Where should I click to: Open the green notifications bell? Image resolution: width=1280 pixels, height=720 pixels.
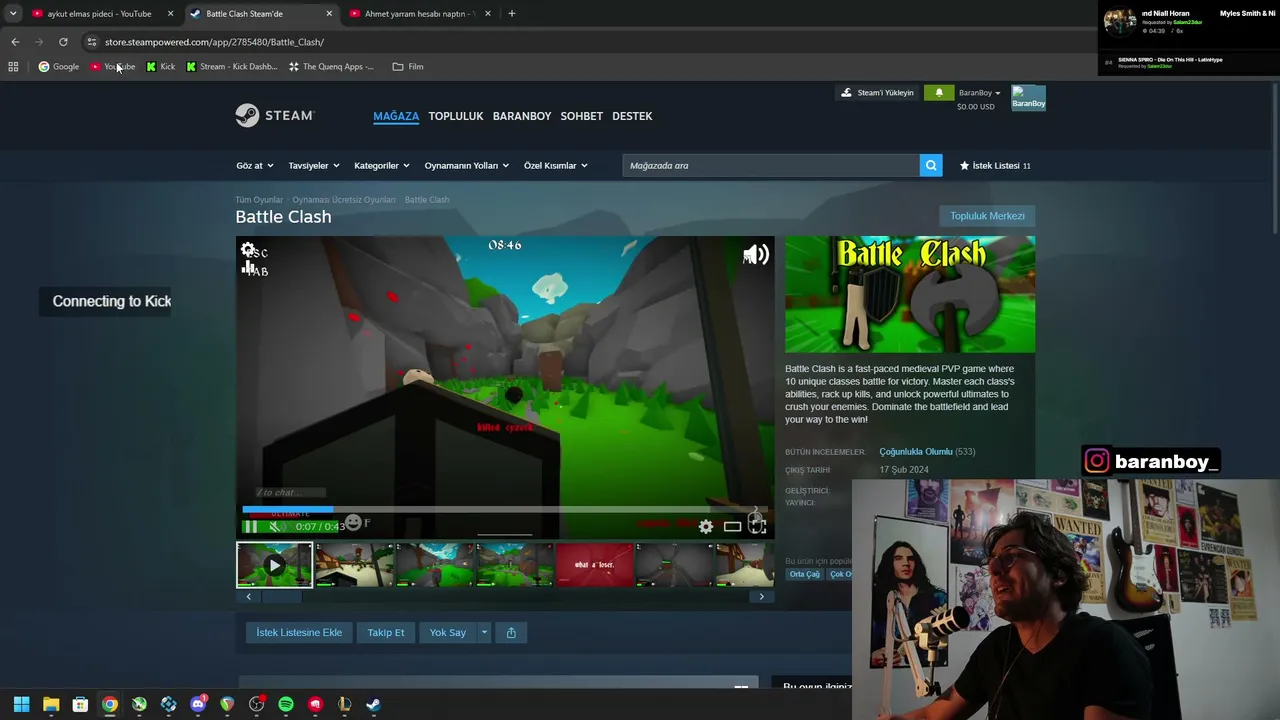pyautogui.click(x=939, y=93)
